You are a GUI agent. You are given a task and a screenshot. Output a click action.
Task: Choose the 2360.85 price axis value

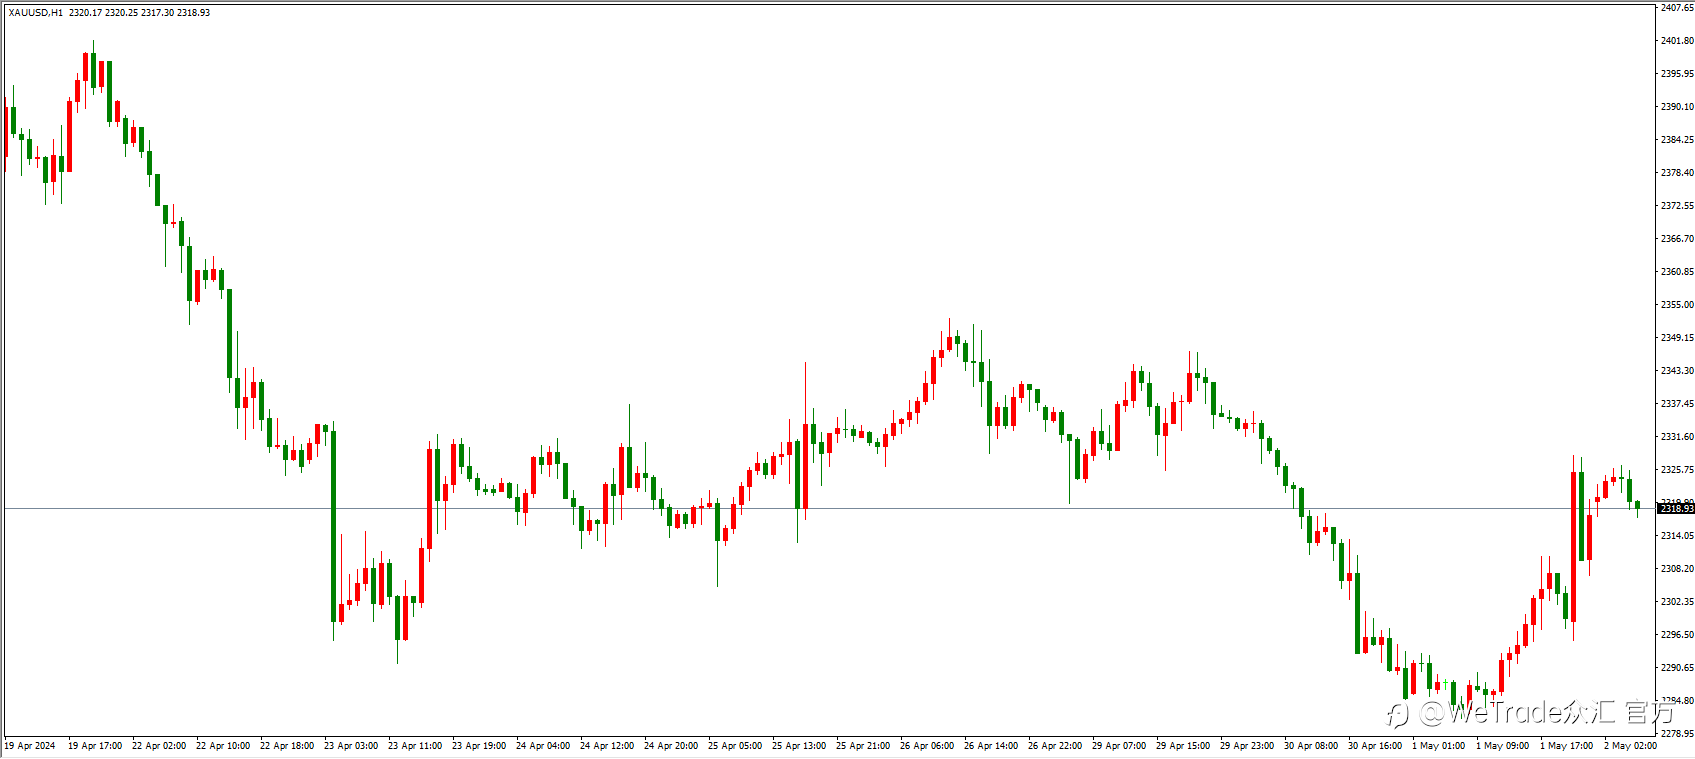pyautogui.click(x=1677, y=272)
